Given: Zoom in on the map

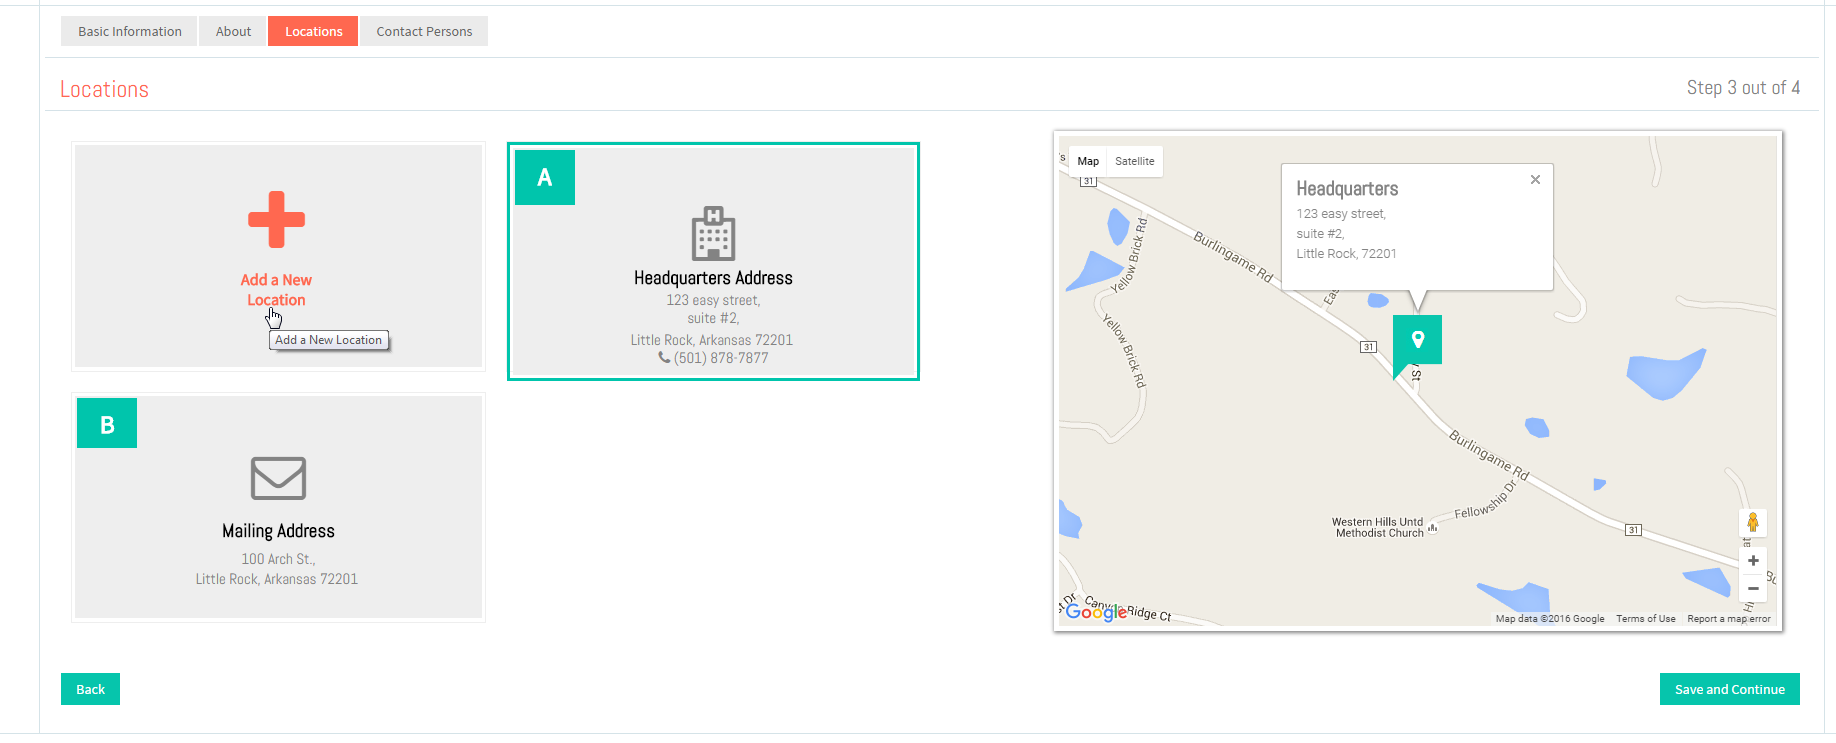Looking at the screenshot, I should point(1753,560).
